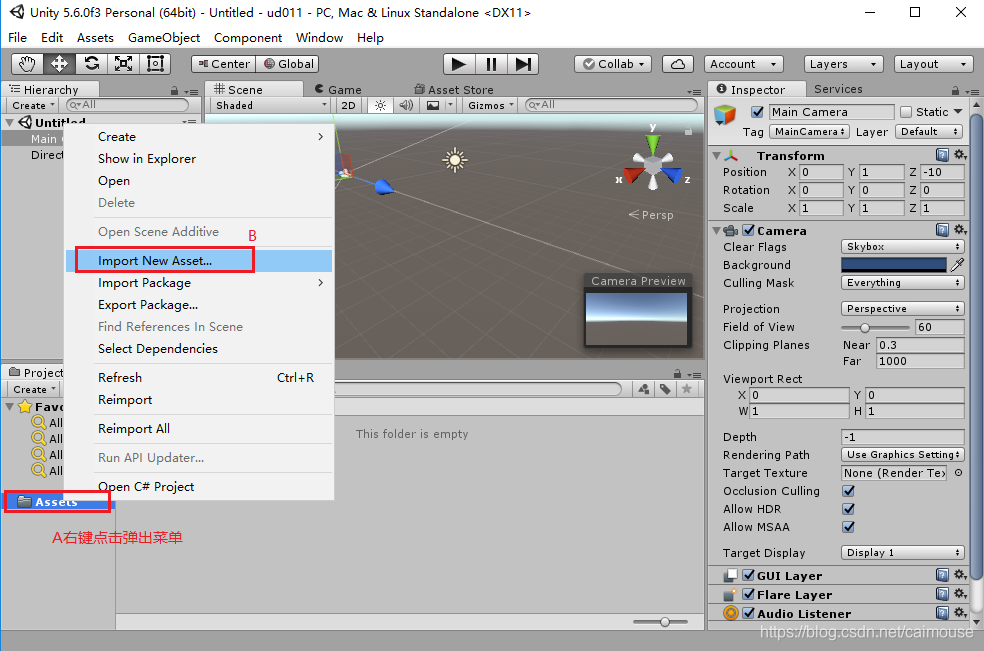Open the Layout dropdown in toolbar

coord(933,64)
